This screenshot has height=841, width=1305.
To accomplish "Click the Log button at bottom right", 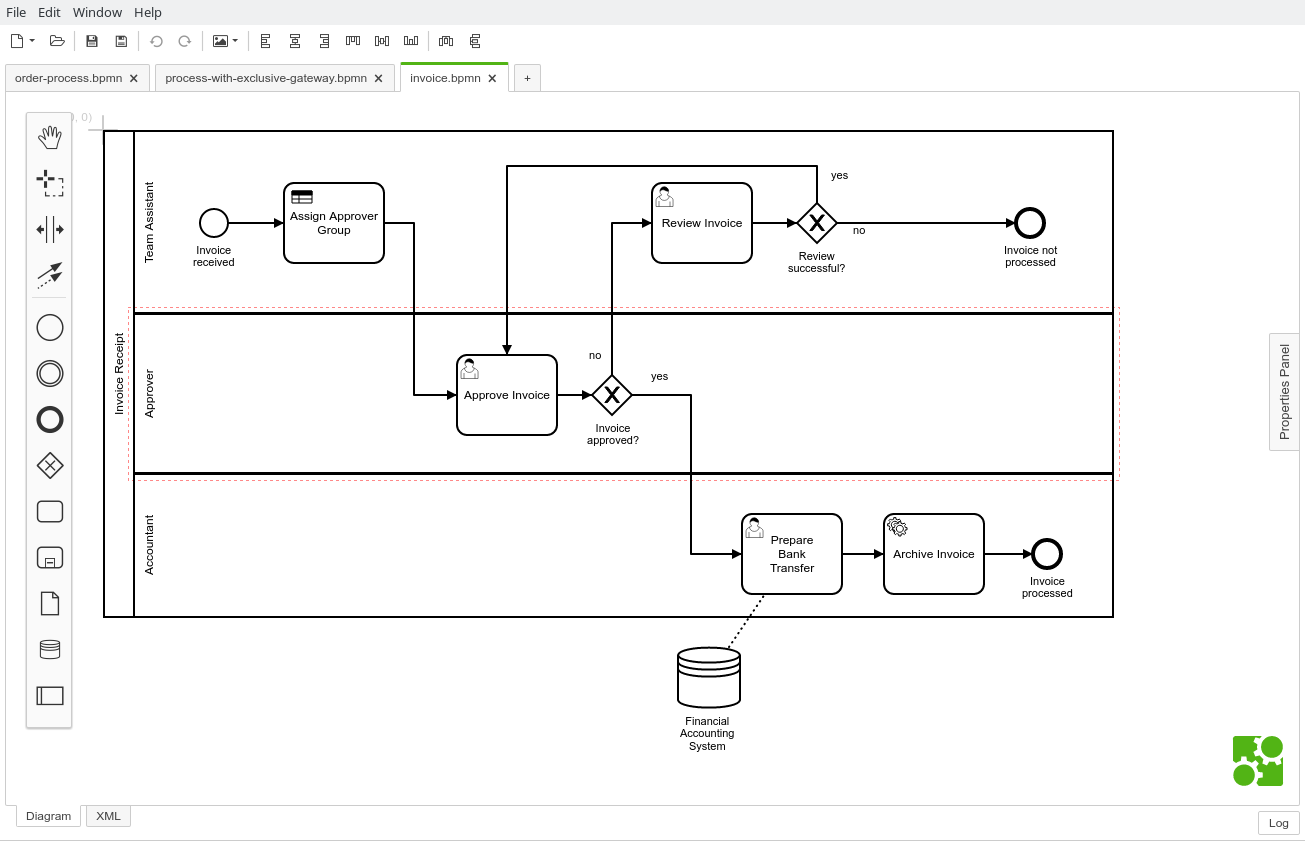I will point(1278,823).
